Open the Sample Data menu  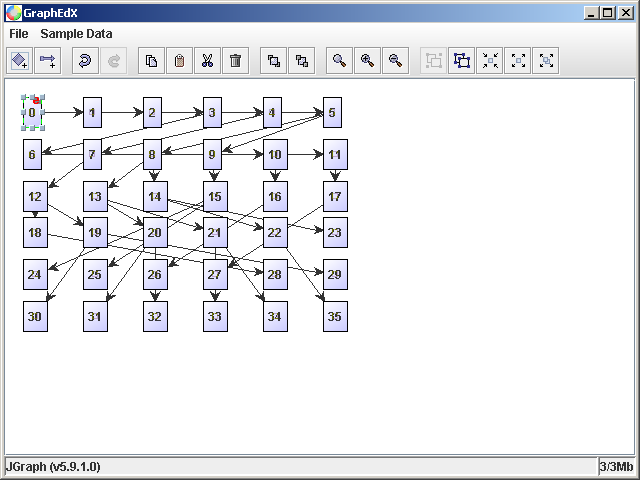tap(76, 33)
